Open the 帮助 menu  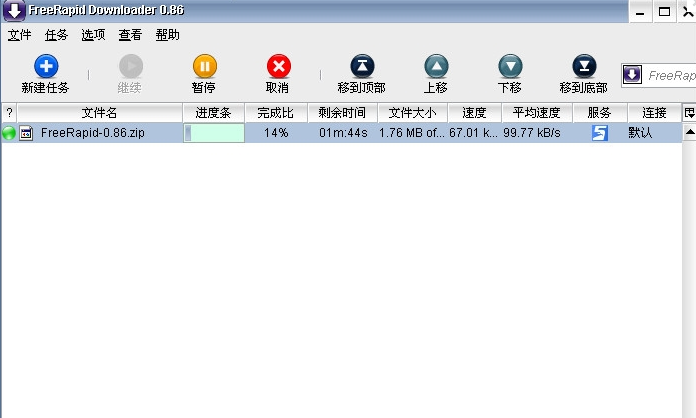pos(167,35)
